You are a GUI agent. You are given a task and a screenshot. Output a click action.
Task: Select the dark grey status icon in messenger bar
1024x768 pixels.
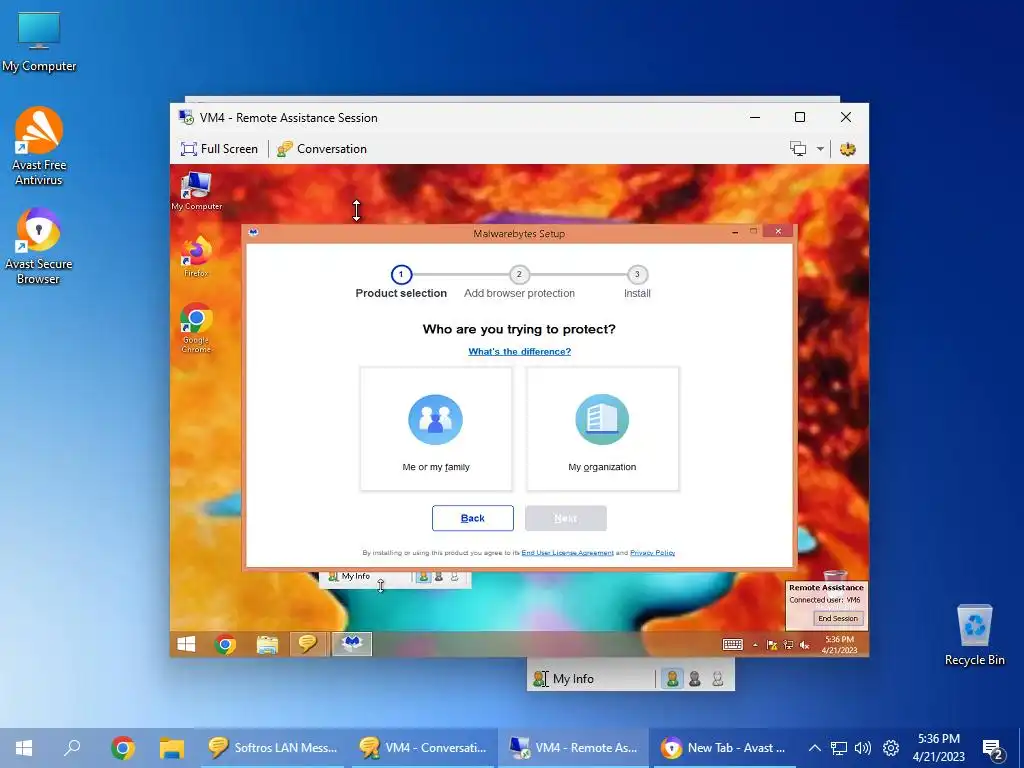(695, 679)
